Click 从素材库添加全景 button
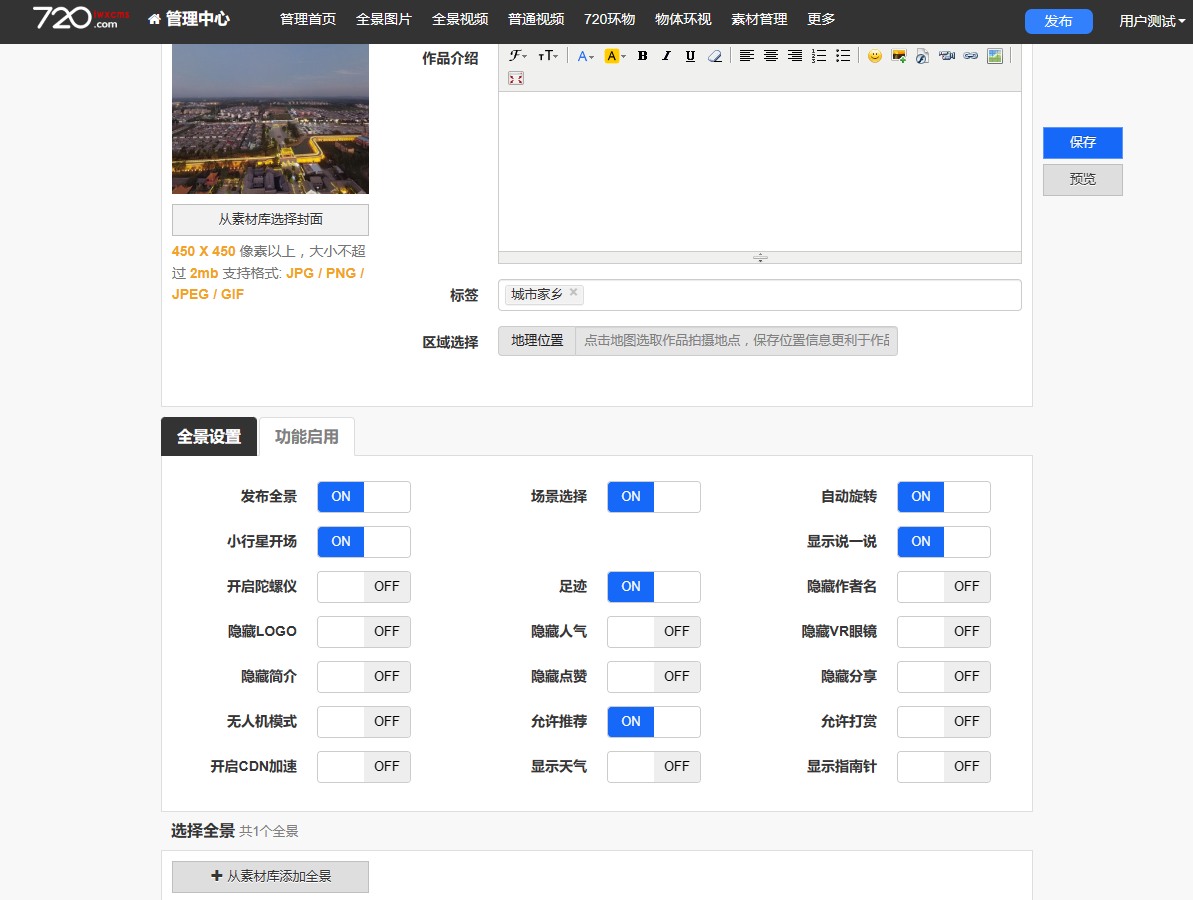 (x=270, y=876)
